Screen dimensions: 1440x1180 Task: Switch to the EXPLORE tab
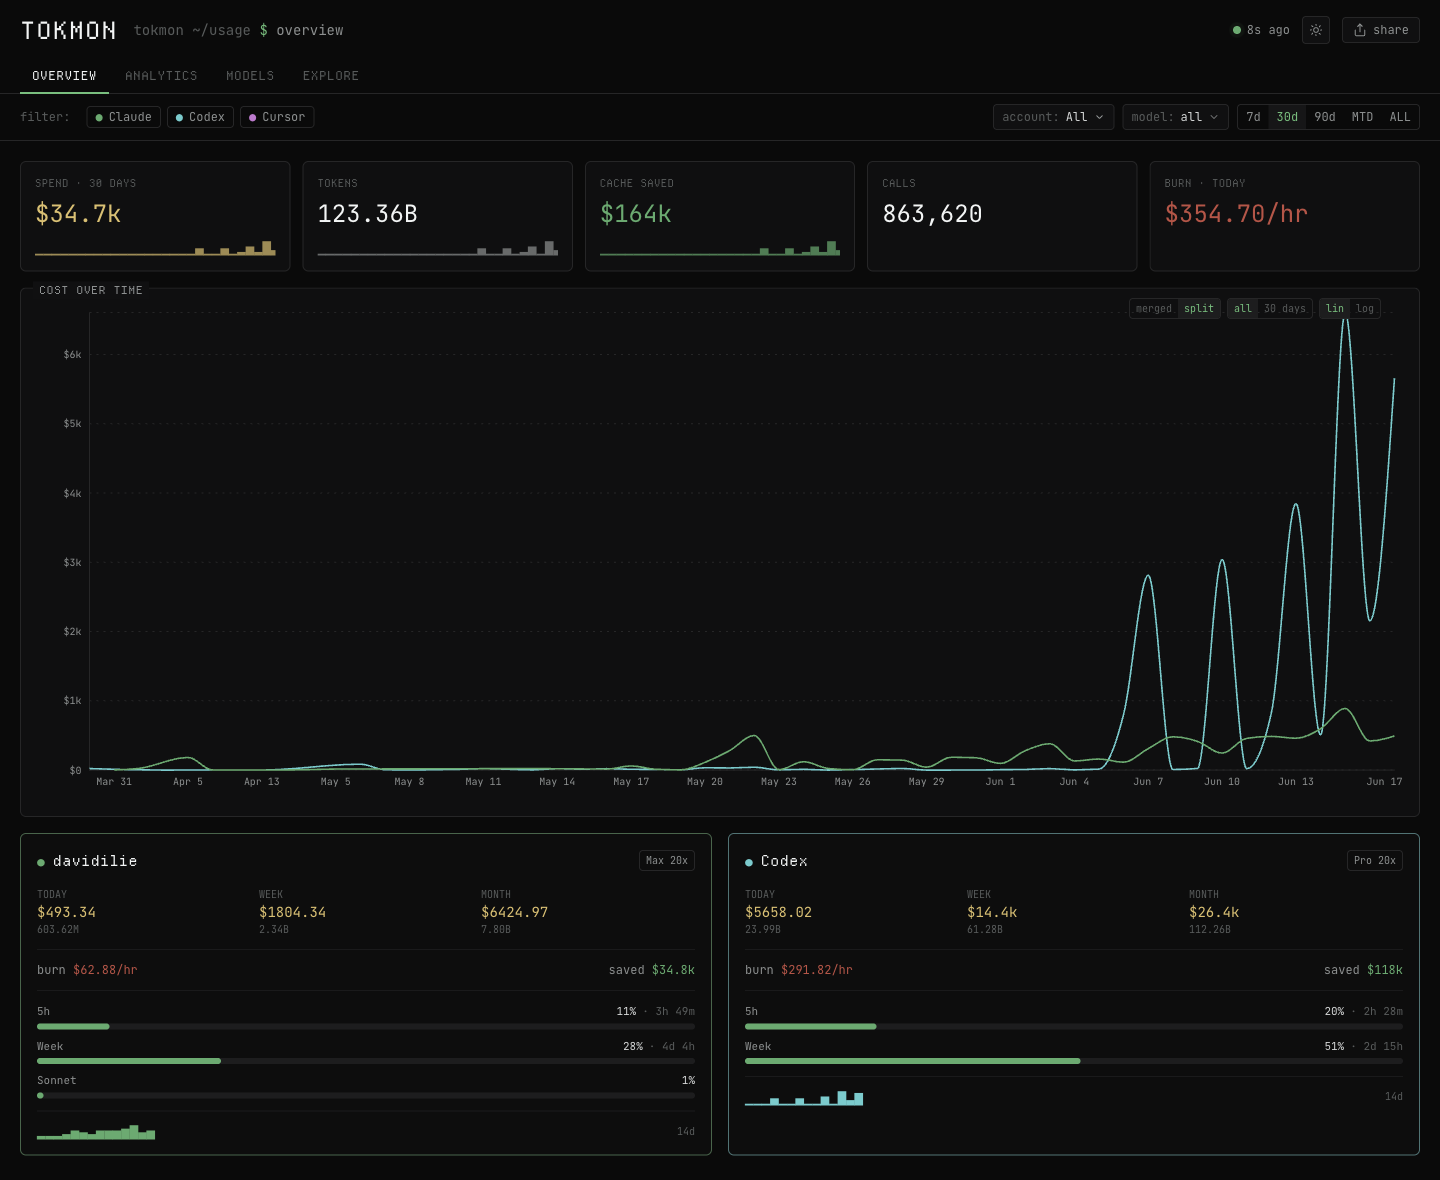point(331,76)
